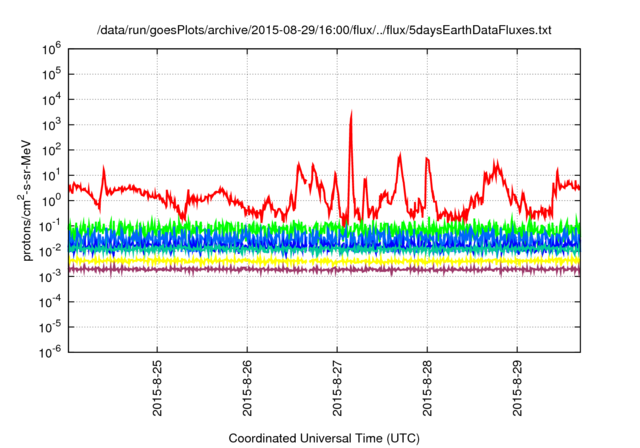Click the y-axis label 10^5
The height and width of the screenshot is (448, 640).
[x=51, y=75]
